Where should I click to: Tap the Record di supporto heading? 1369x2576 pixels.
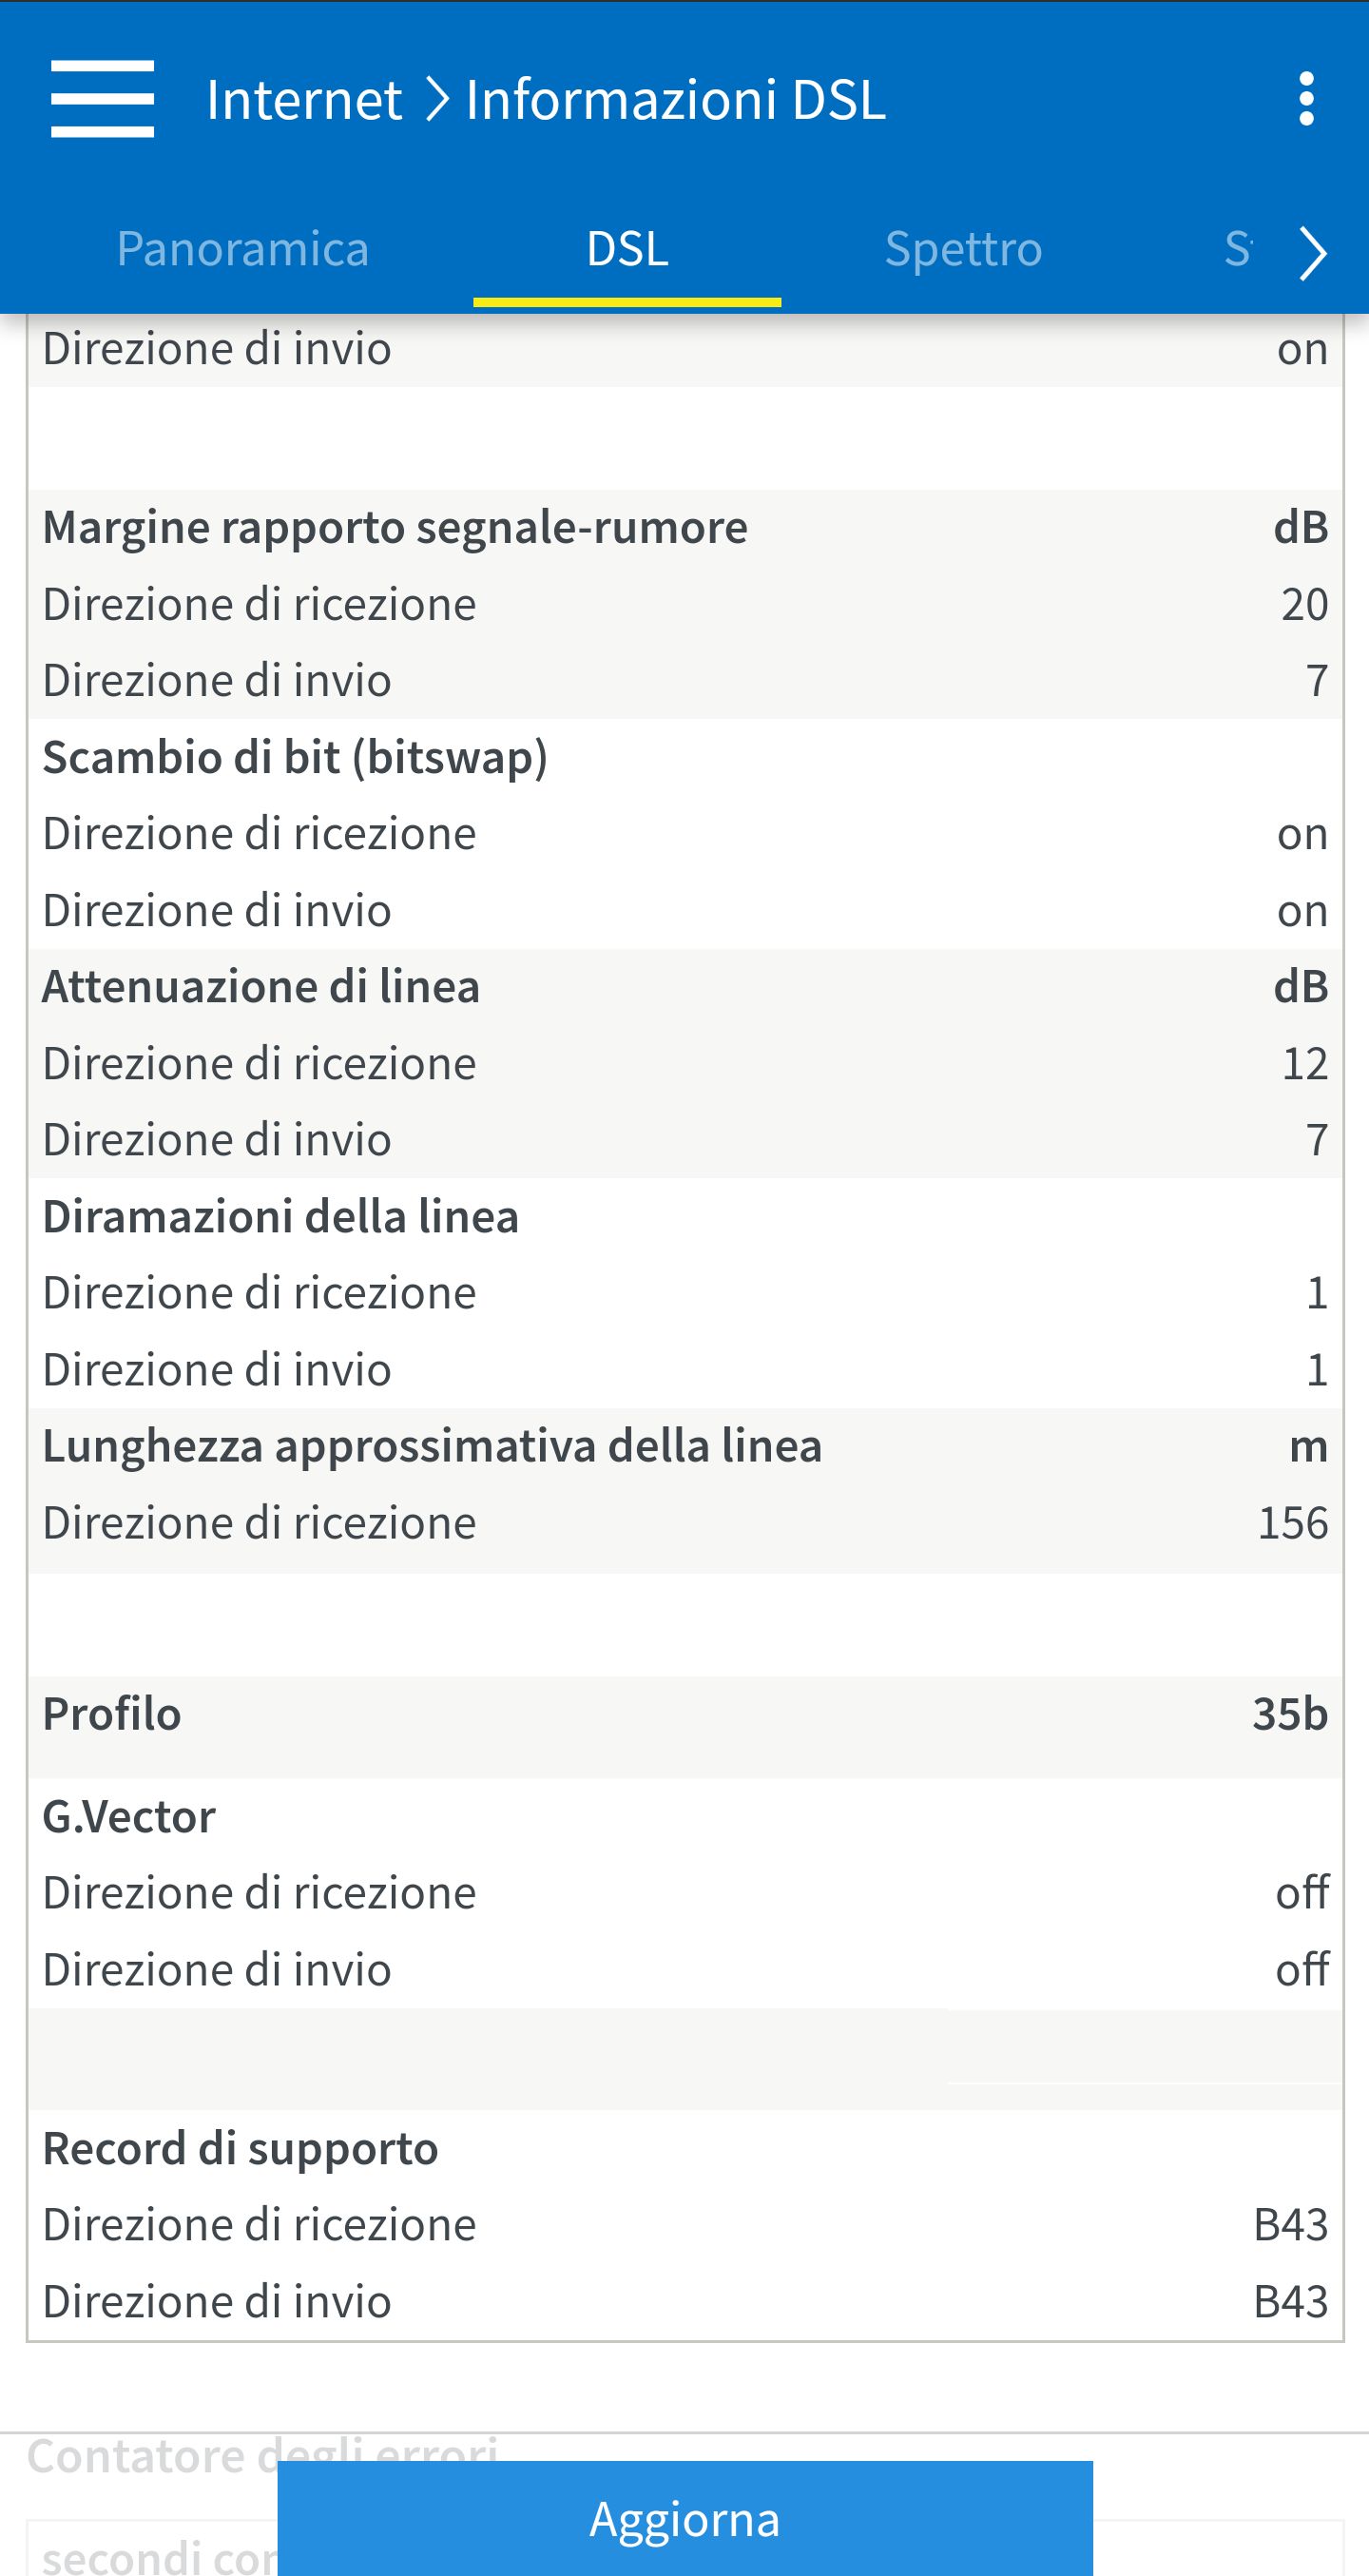pos(240,2149)
